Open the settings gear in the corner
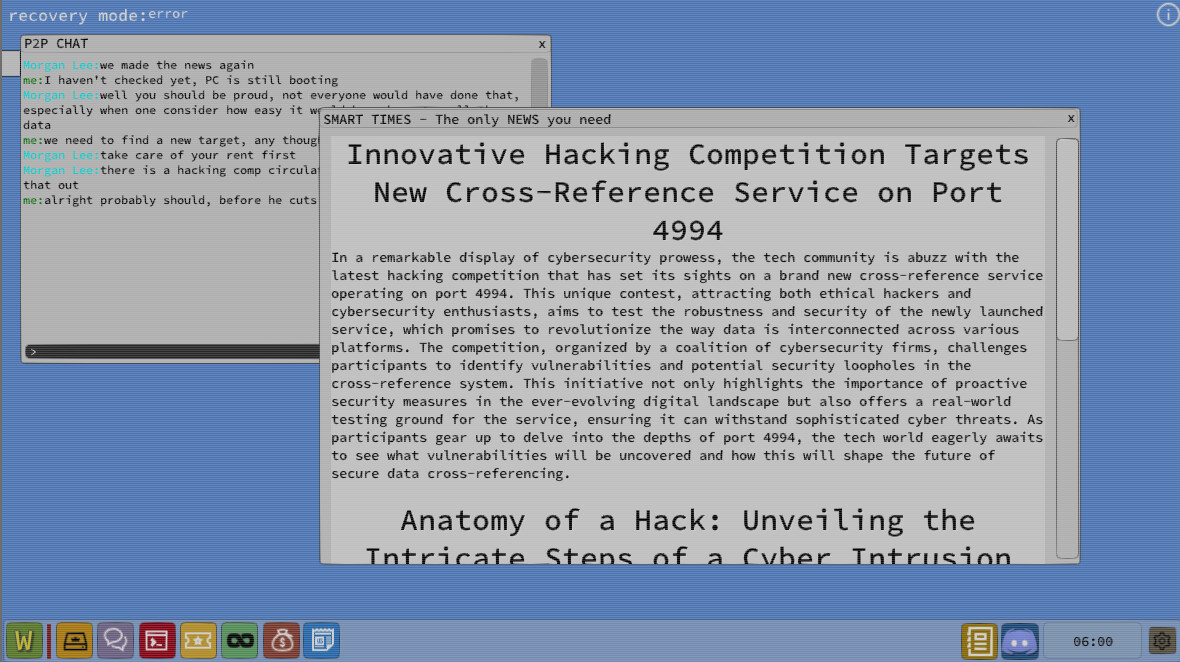1180x662 pixels. [1160, 640]
